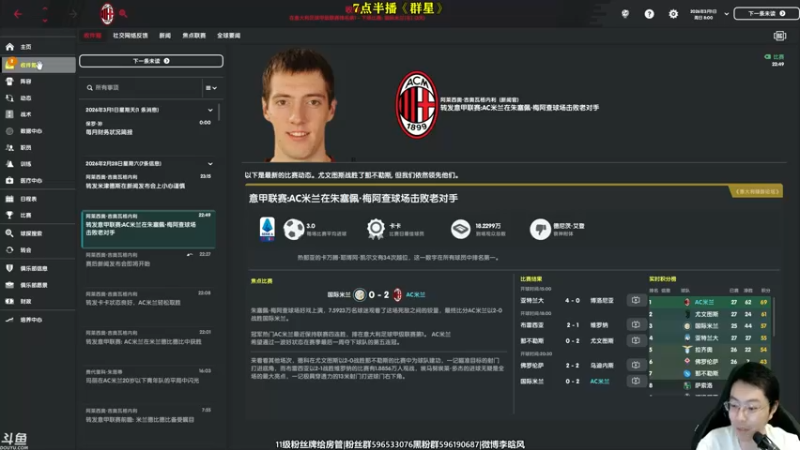Click 下一条未读 button above inbox list
The width and height of the screenshot is (800, 450).
[x=151, y=61]
